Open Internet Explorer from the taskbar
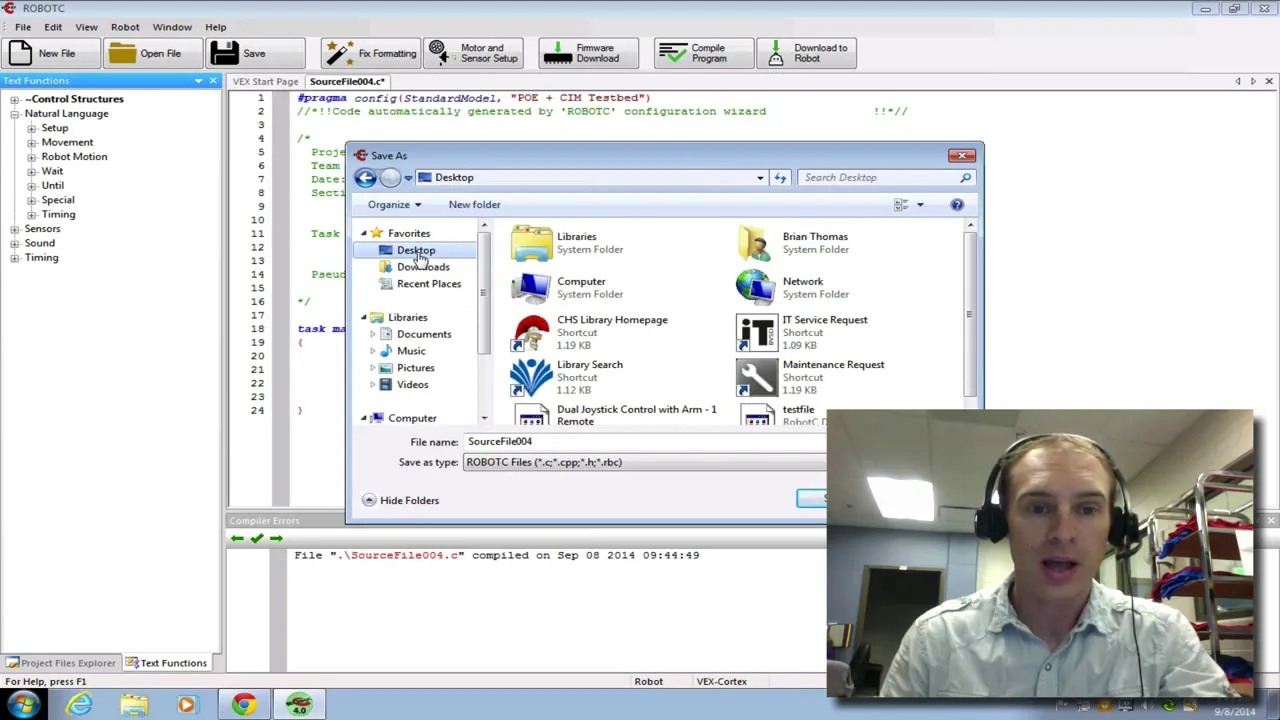 click(79, 705)
